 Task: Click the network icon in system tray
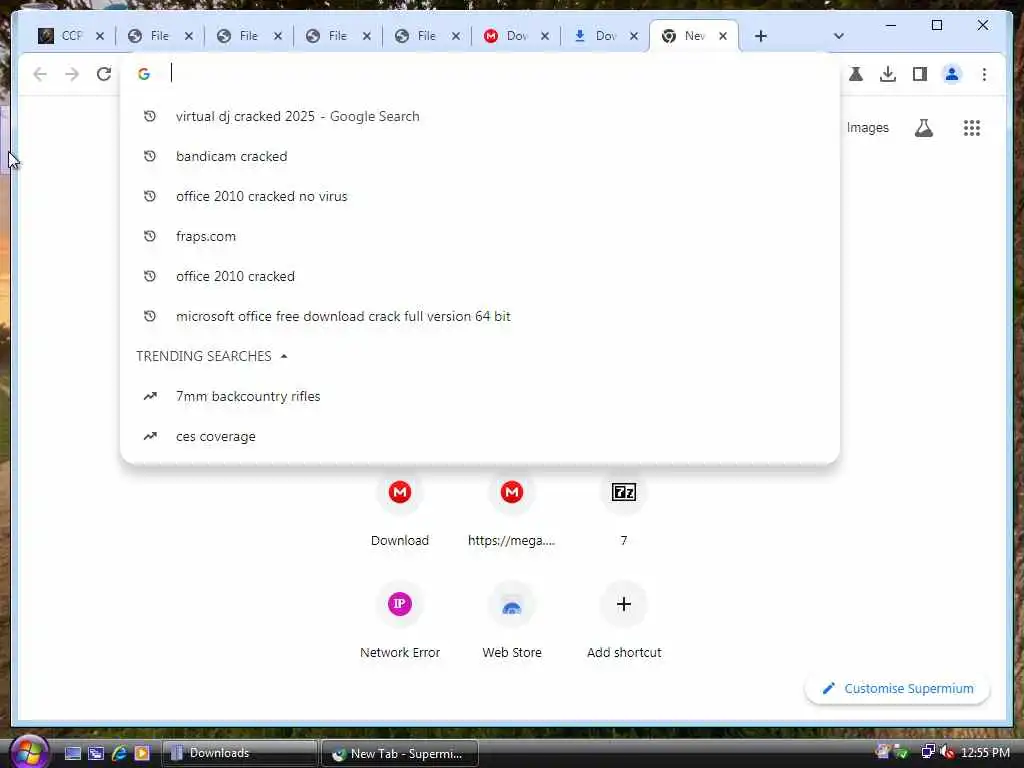click(927, 752)
